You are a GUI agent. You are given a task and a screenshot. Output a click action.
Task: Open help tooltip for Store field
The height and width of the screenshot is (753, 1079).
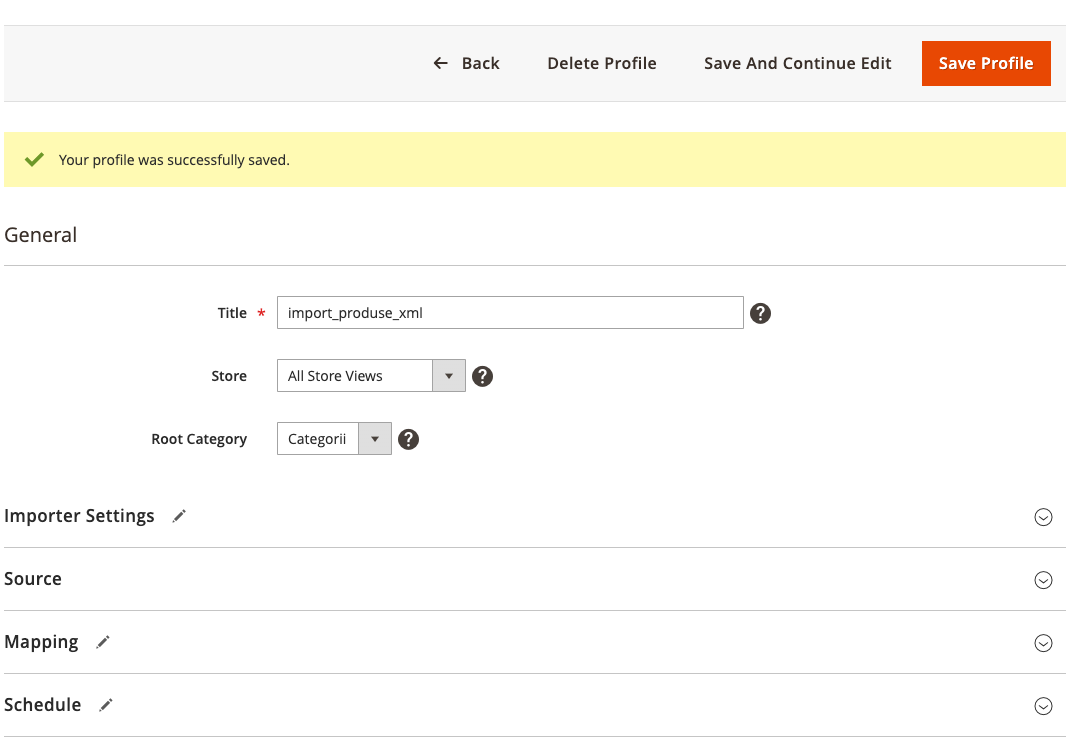click(482, 376)
